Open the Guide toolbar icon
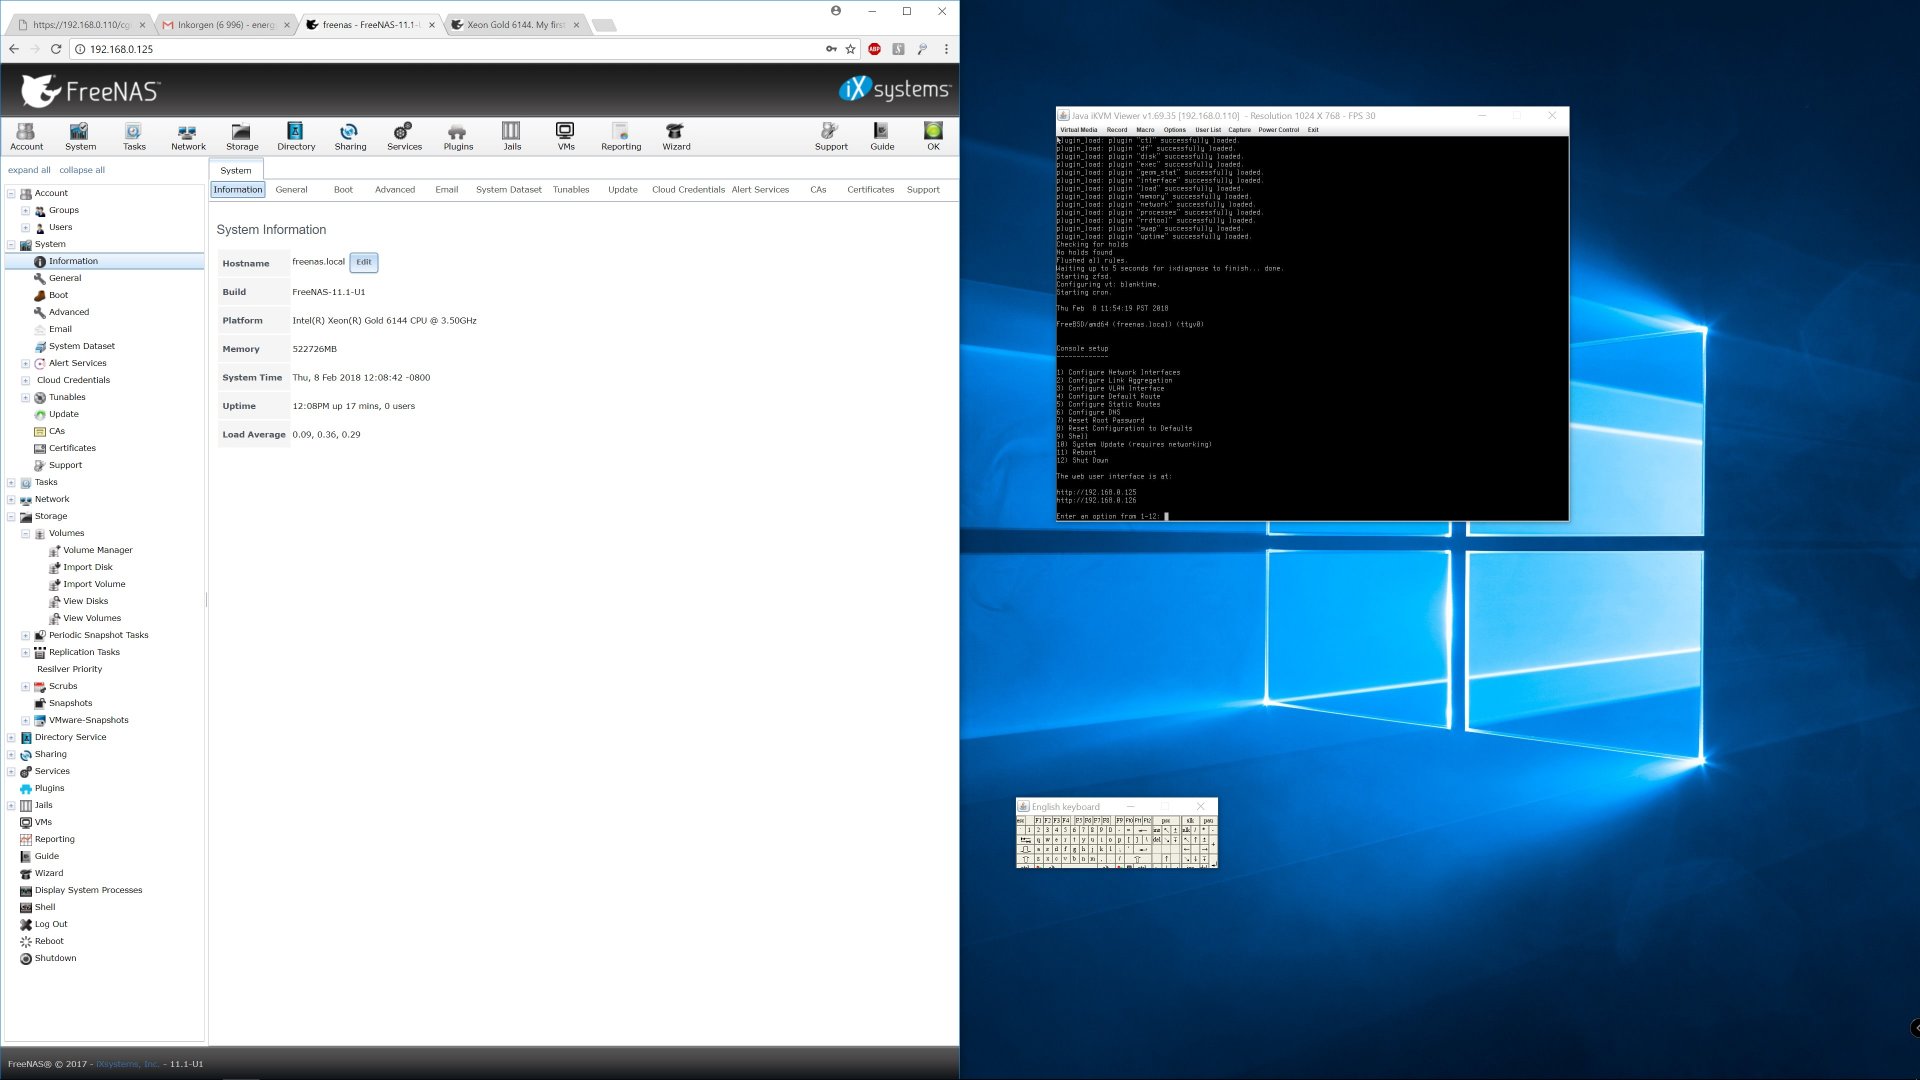The height and width of the screenshot is (1080, 1920). pyautogui.click(x=882, y=136)
